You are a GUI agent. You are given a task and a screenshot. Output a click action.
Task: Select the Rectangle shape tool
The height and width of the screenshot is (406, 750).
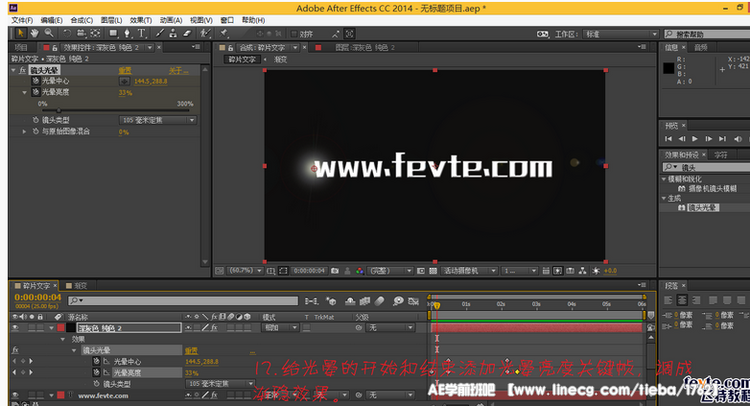tap(113, 33)
